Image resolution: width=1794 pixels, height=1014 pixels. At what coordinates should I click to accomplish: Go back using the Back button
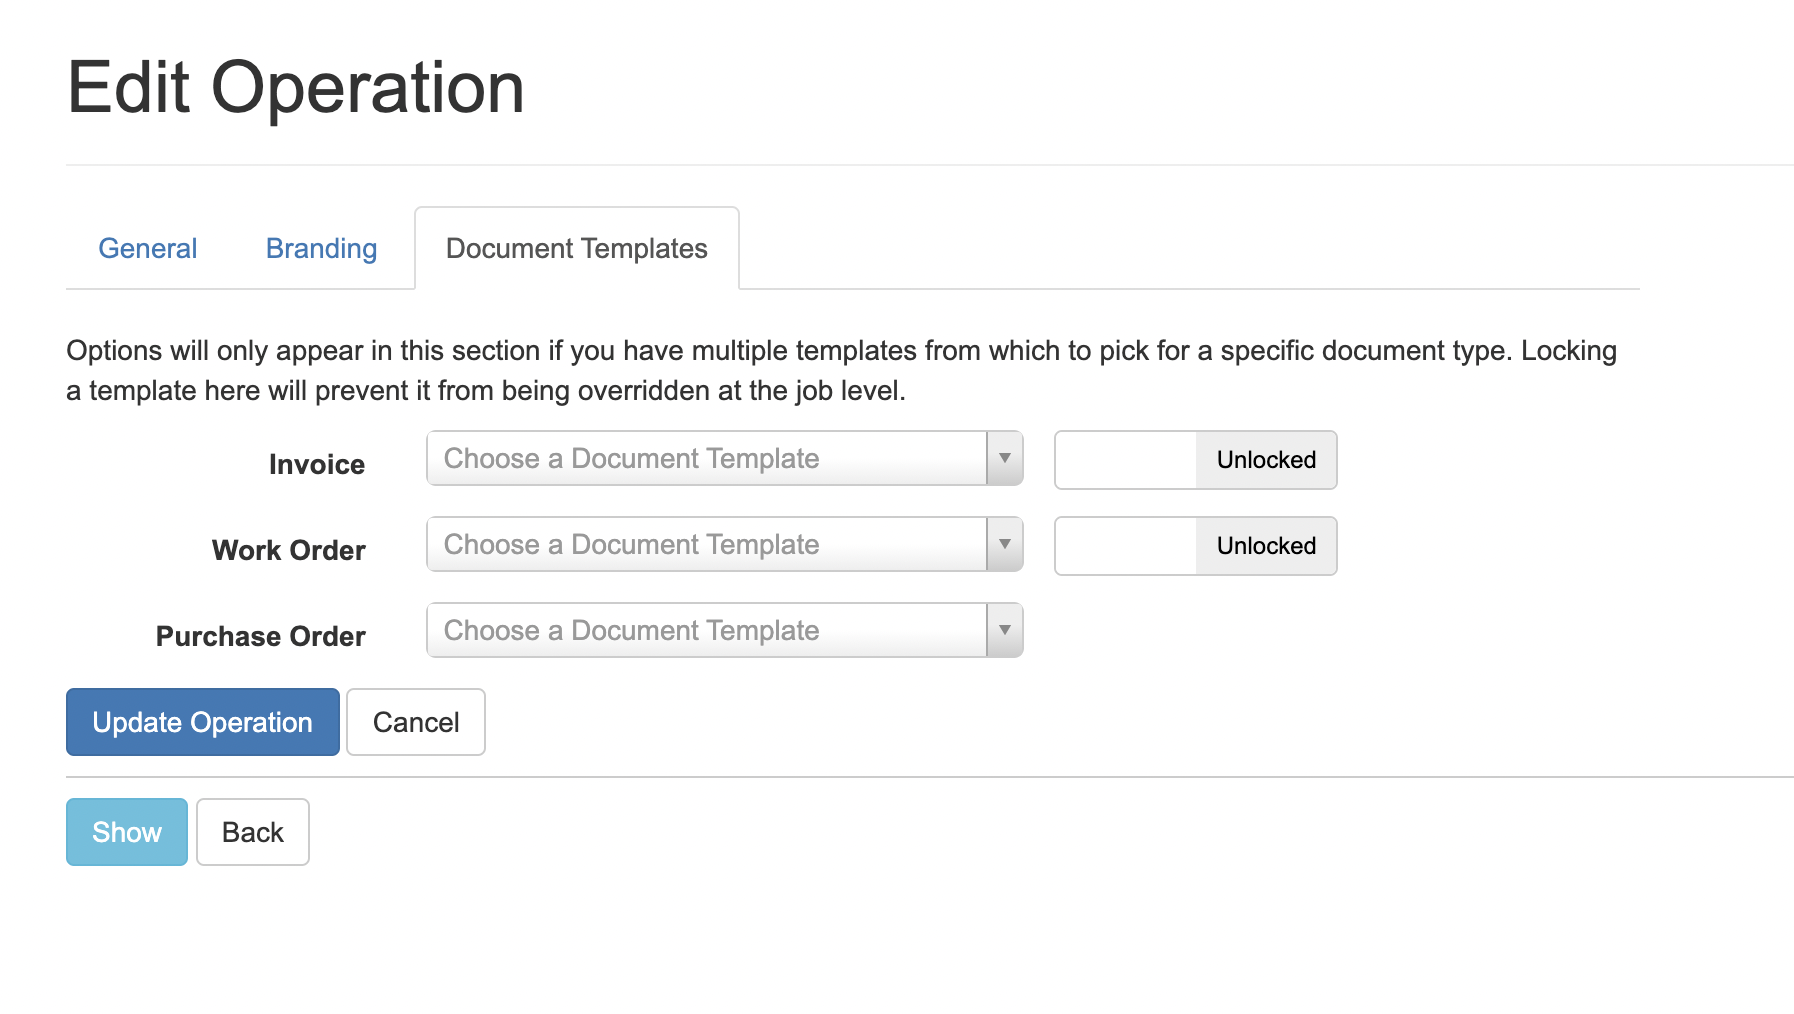point(252,832)
